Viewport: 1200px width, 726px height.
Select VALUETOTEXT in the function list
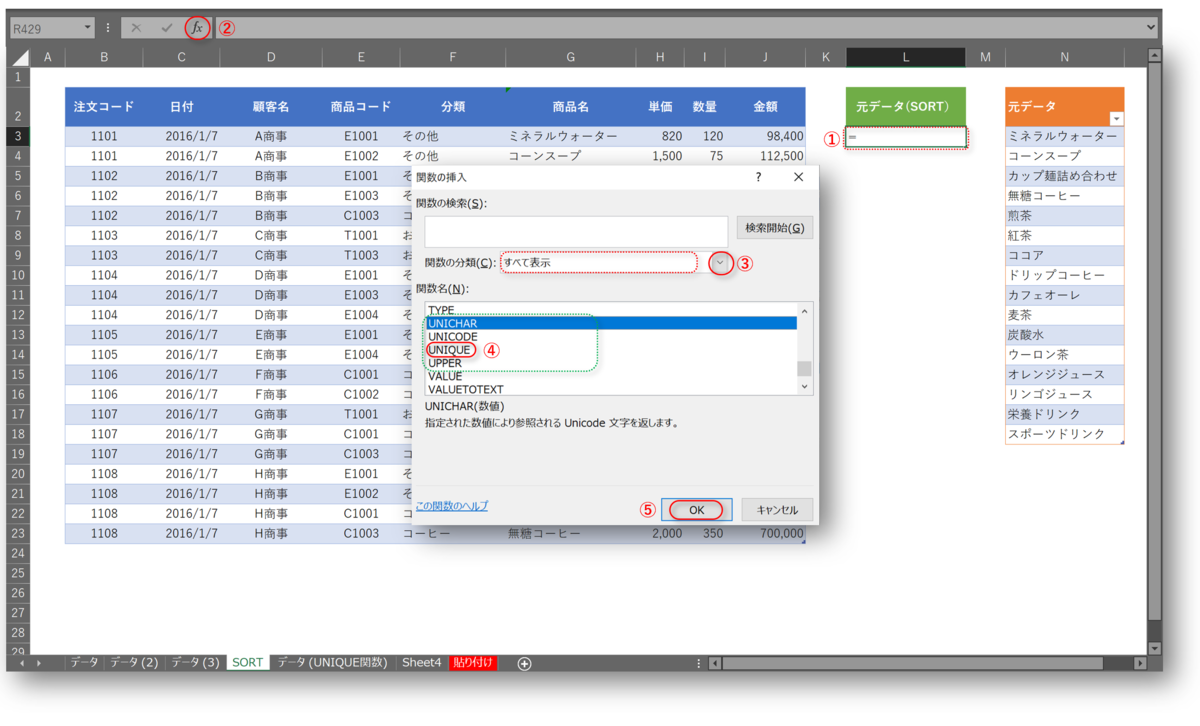pyautogui.click(x=465, y=389)
